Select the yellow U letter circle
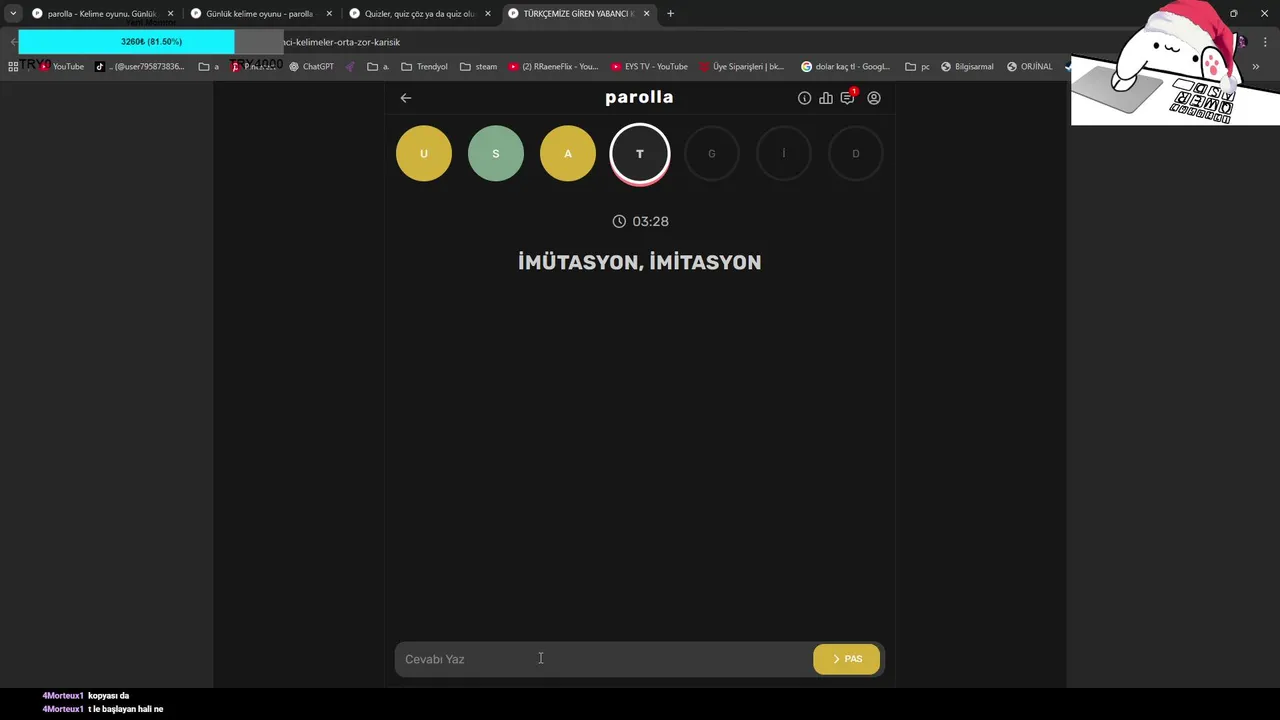The image size is (1280, 720). 424,154
